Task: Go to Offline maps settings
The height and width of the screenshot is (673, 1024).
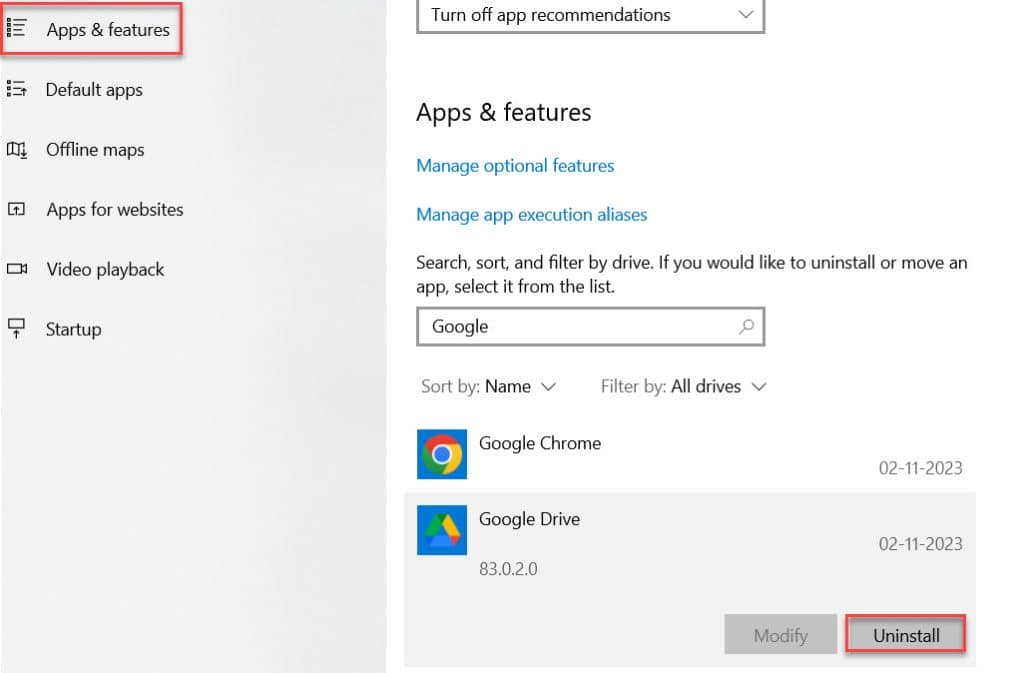Action: [x=95, y=149]
